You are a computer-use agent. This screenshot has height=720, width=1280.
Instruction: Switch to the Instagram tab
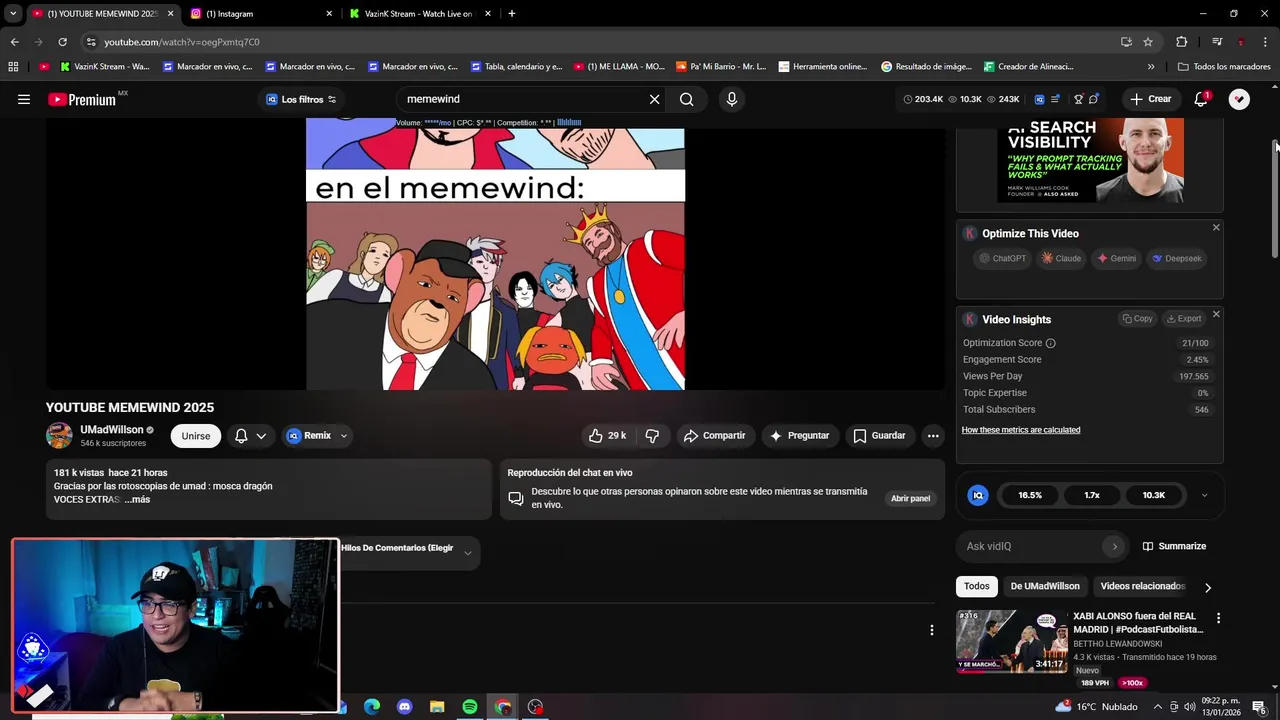point(262,14)
